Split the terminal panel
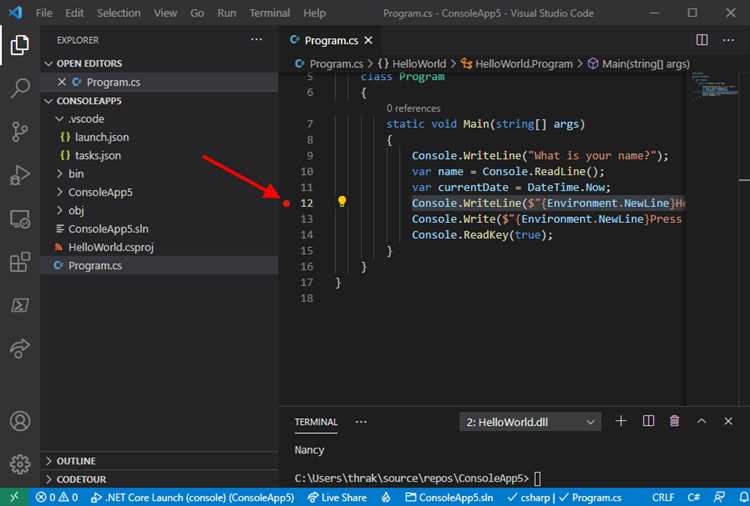The image size is (750, 506). click(x=648, y=421)
